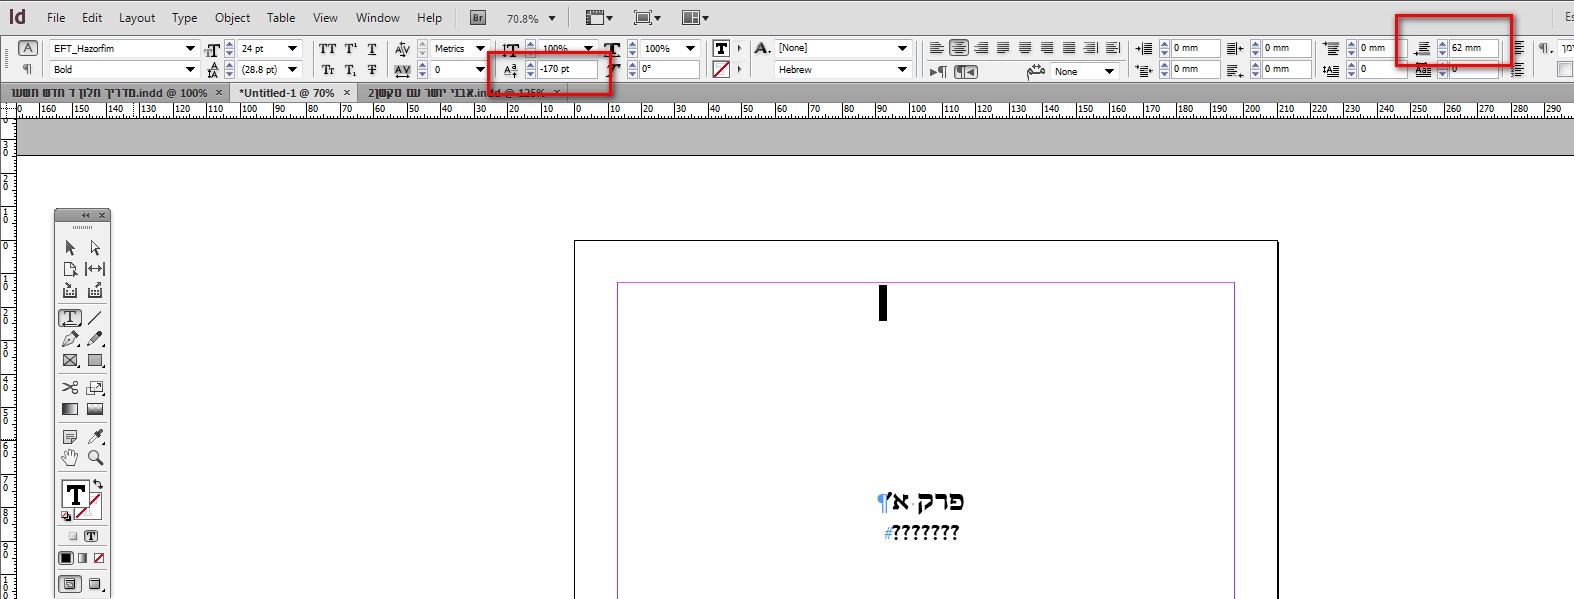The image size is (1574, 599).
Task: Select the Gradient Feather tool
Action: (x=95, y=409)
